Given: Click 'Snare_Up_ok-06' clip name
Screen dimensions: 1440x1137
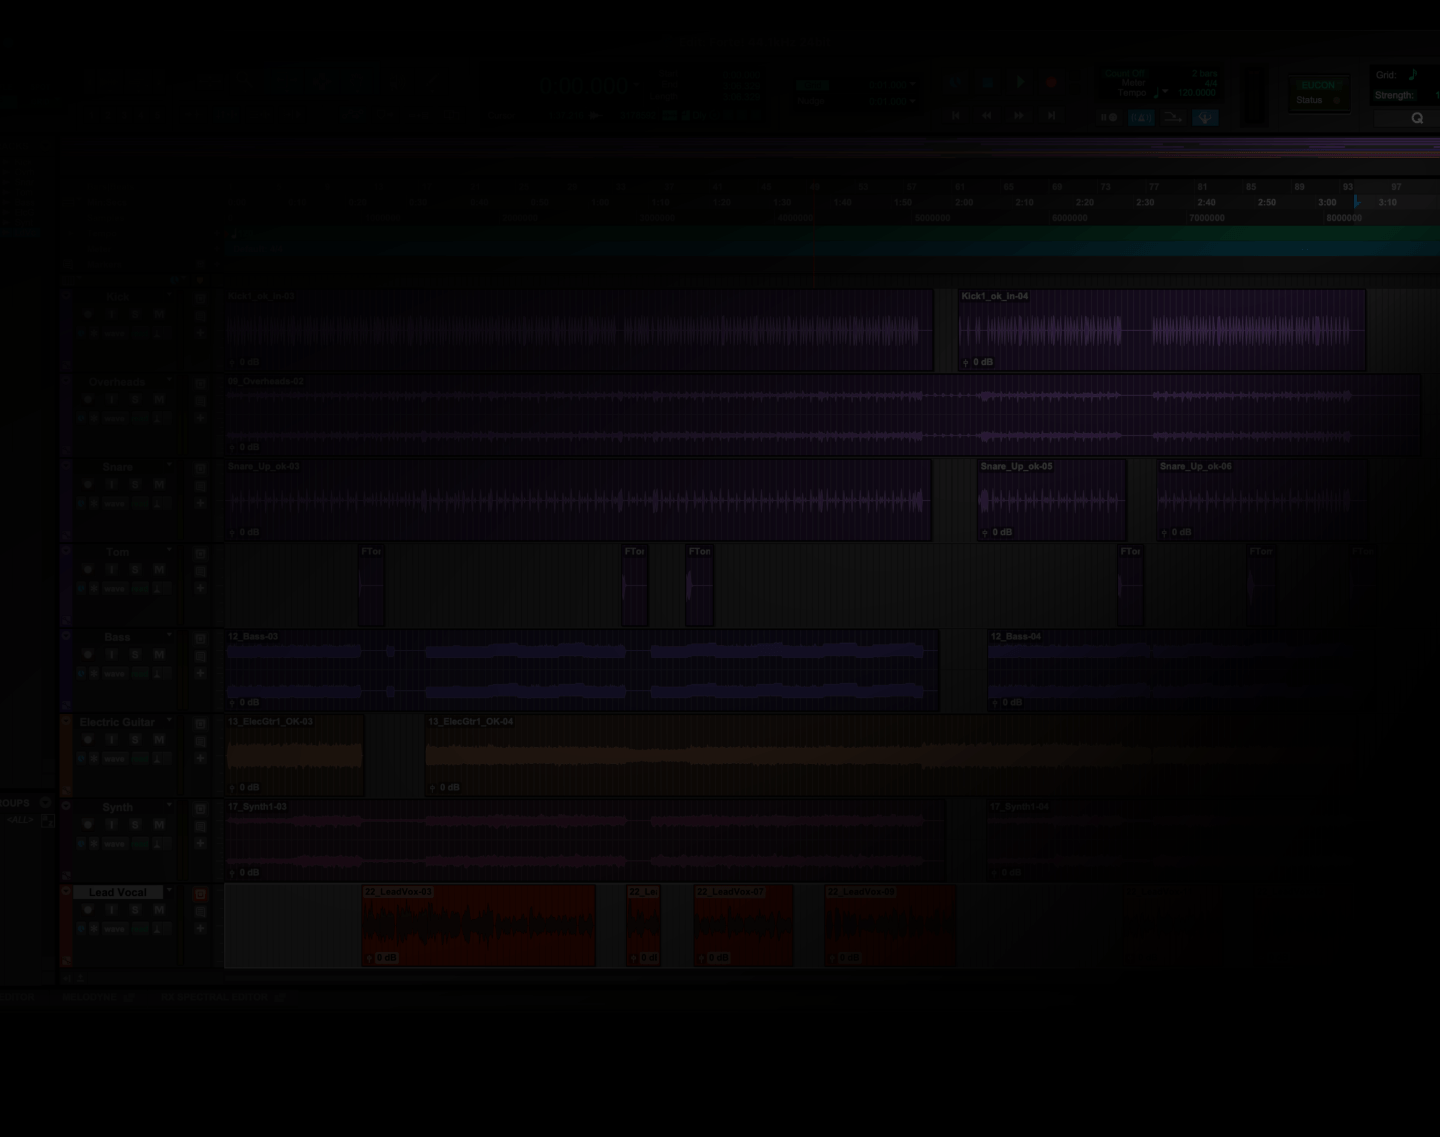Looking at the screenshot, I should point(1196,466).
